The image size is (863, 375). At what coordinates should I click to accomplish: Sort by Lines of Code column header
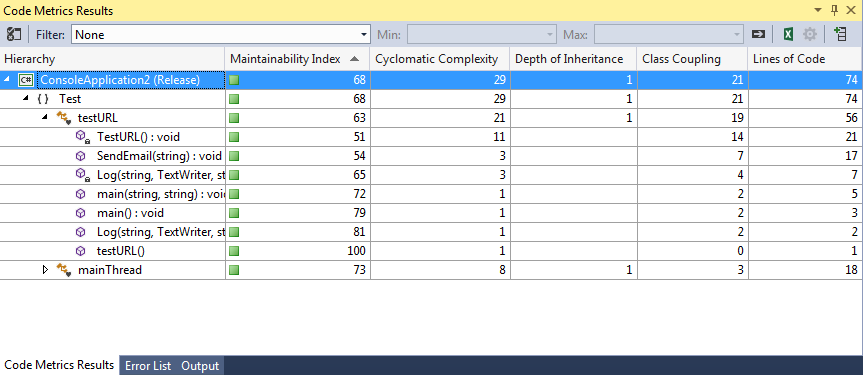pos(805,59)
